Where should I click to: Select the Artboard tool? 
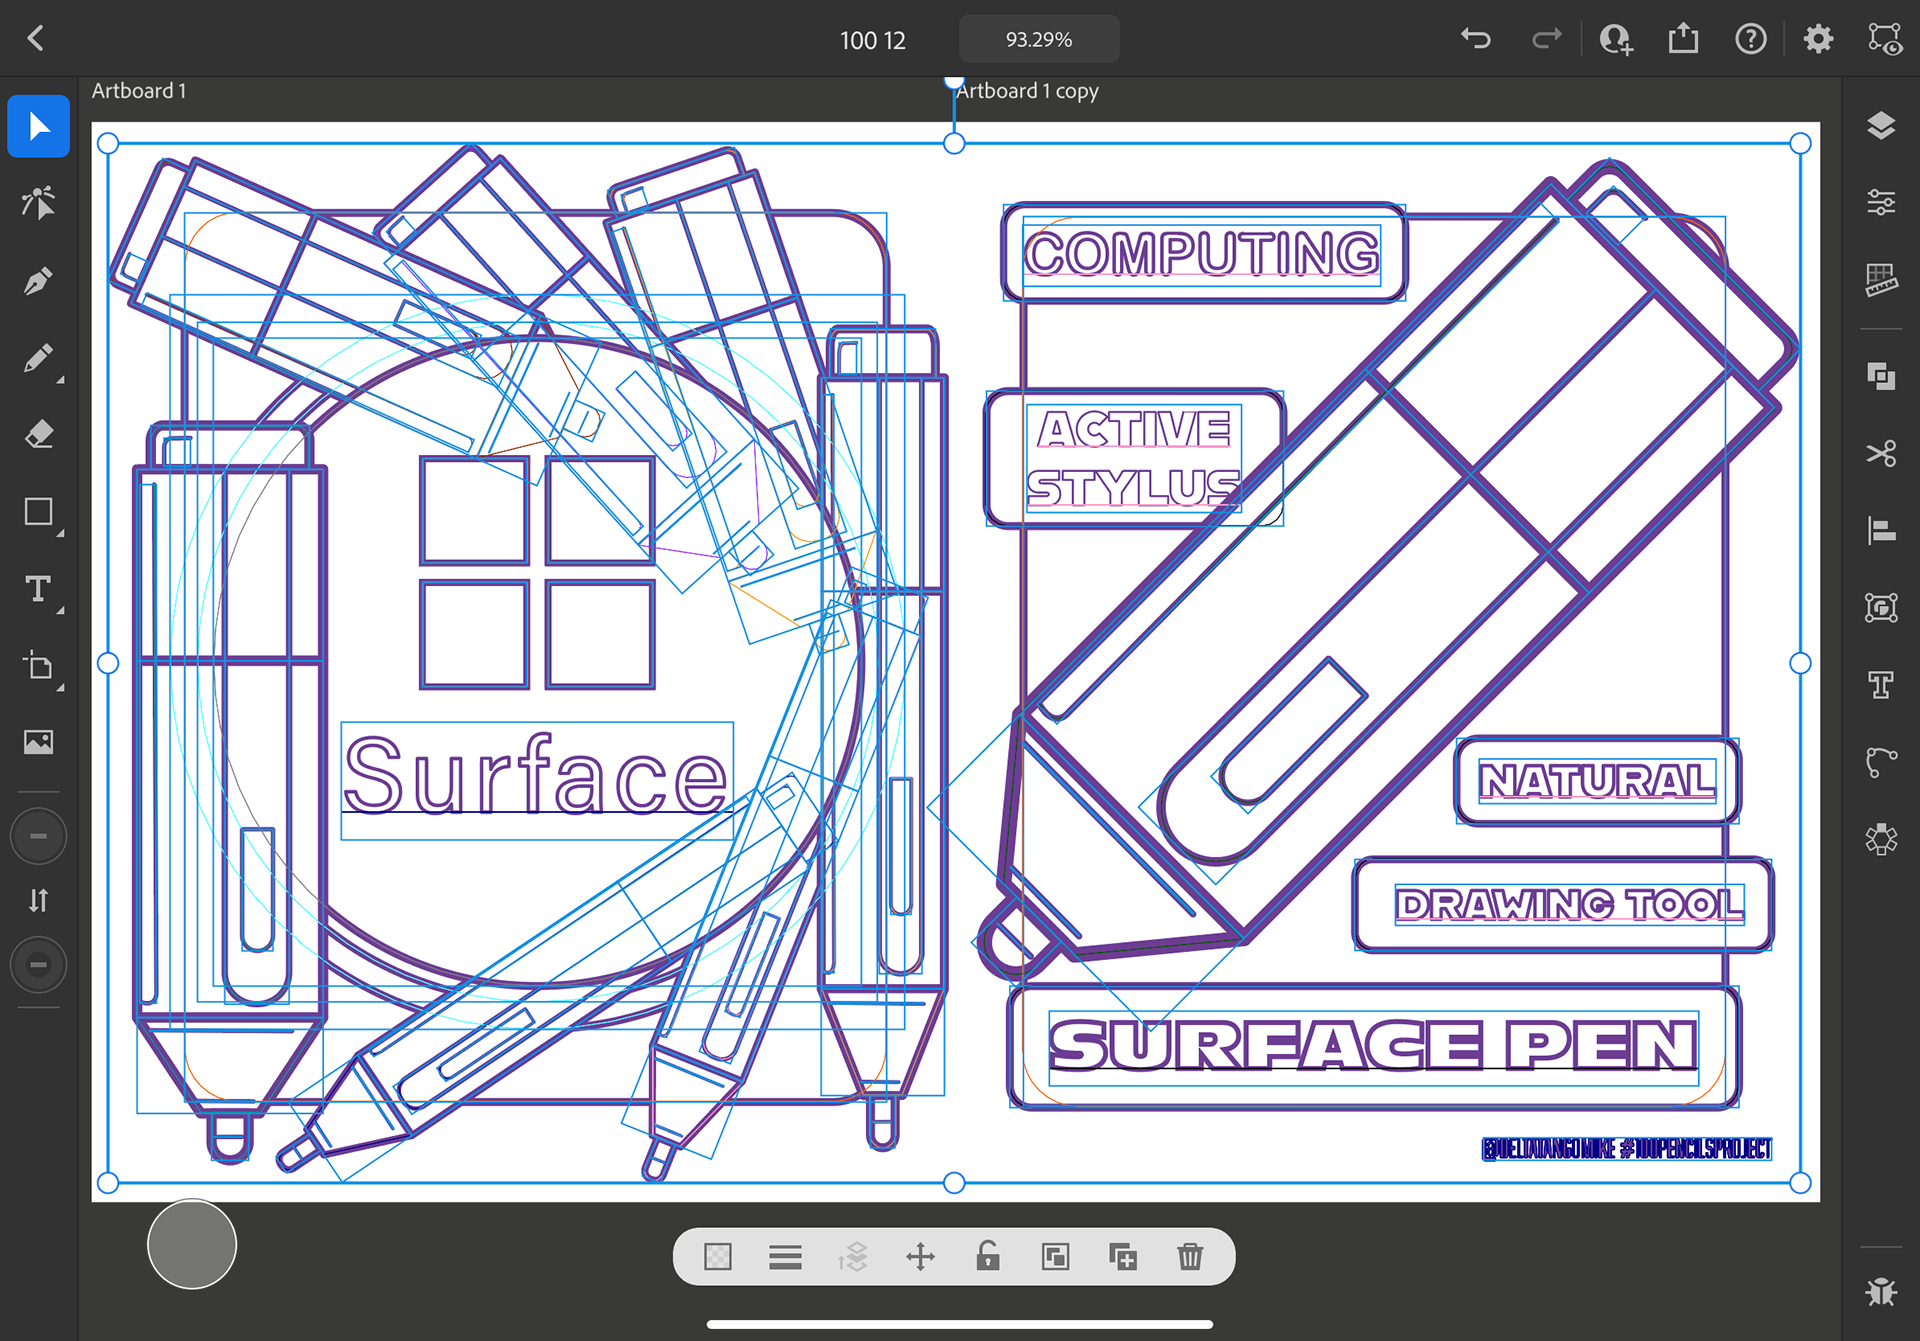click(38, 666)
